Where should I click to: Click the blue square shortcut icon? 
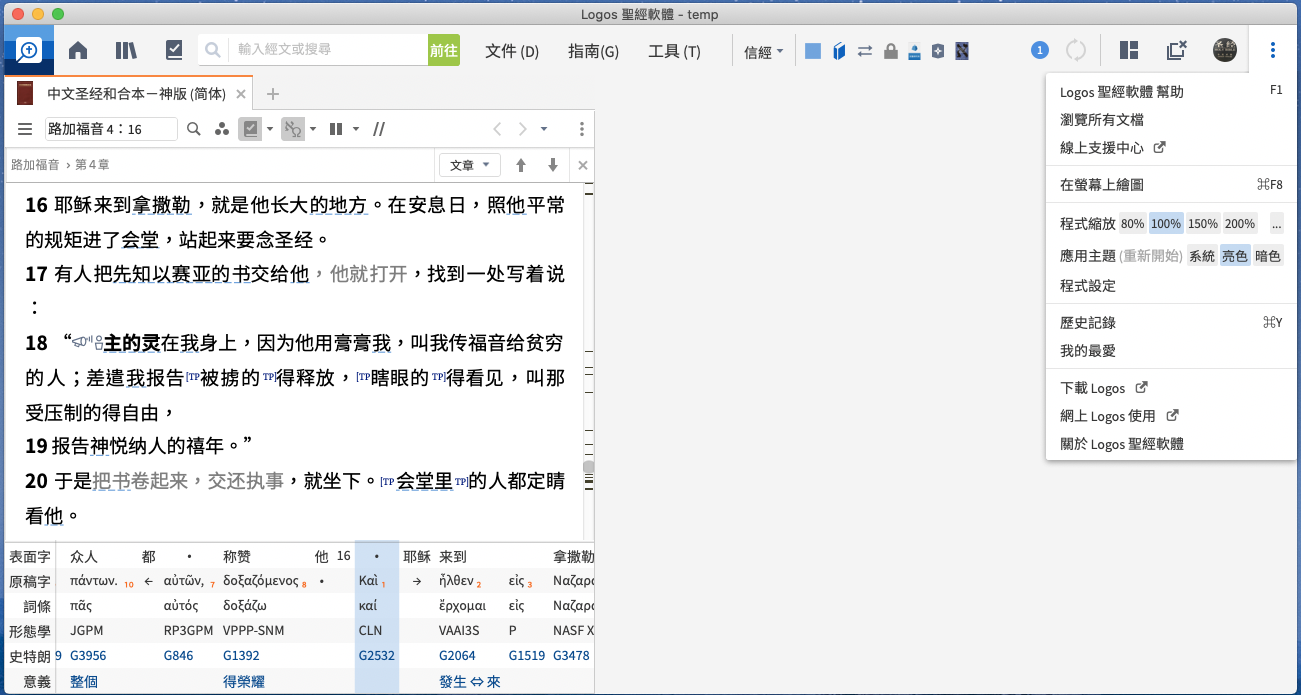[x=813, y=51]
